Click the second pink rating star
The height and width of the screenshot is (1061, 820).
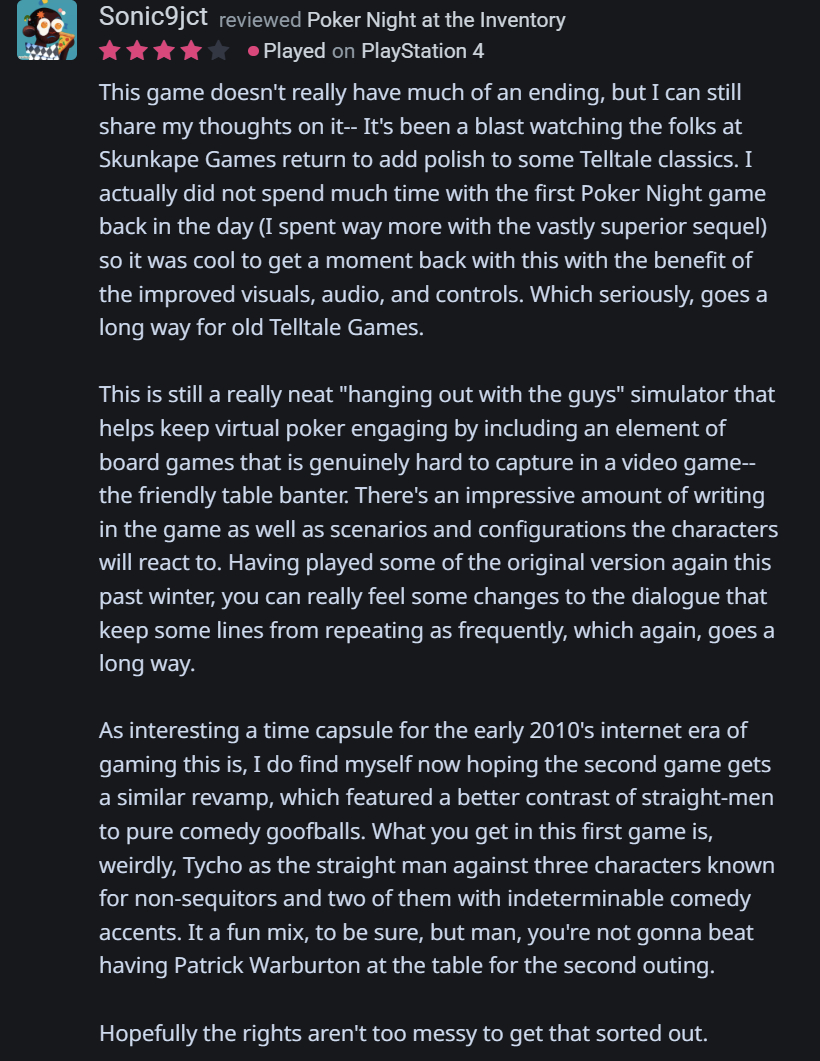[137, 51]
